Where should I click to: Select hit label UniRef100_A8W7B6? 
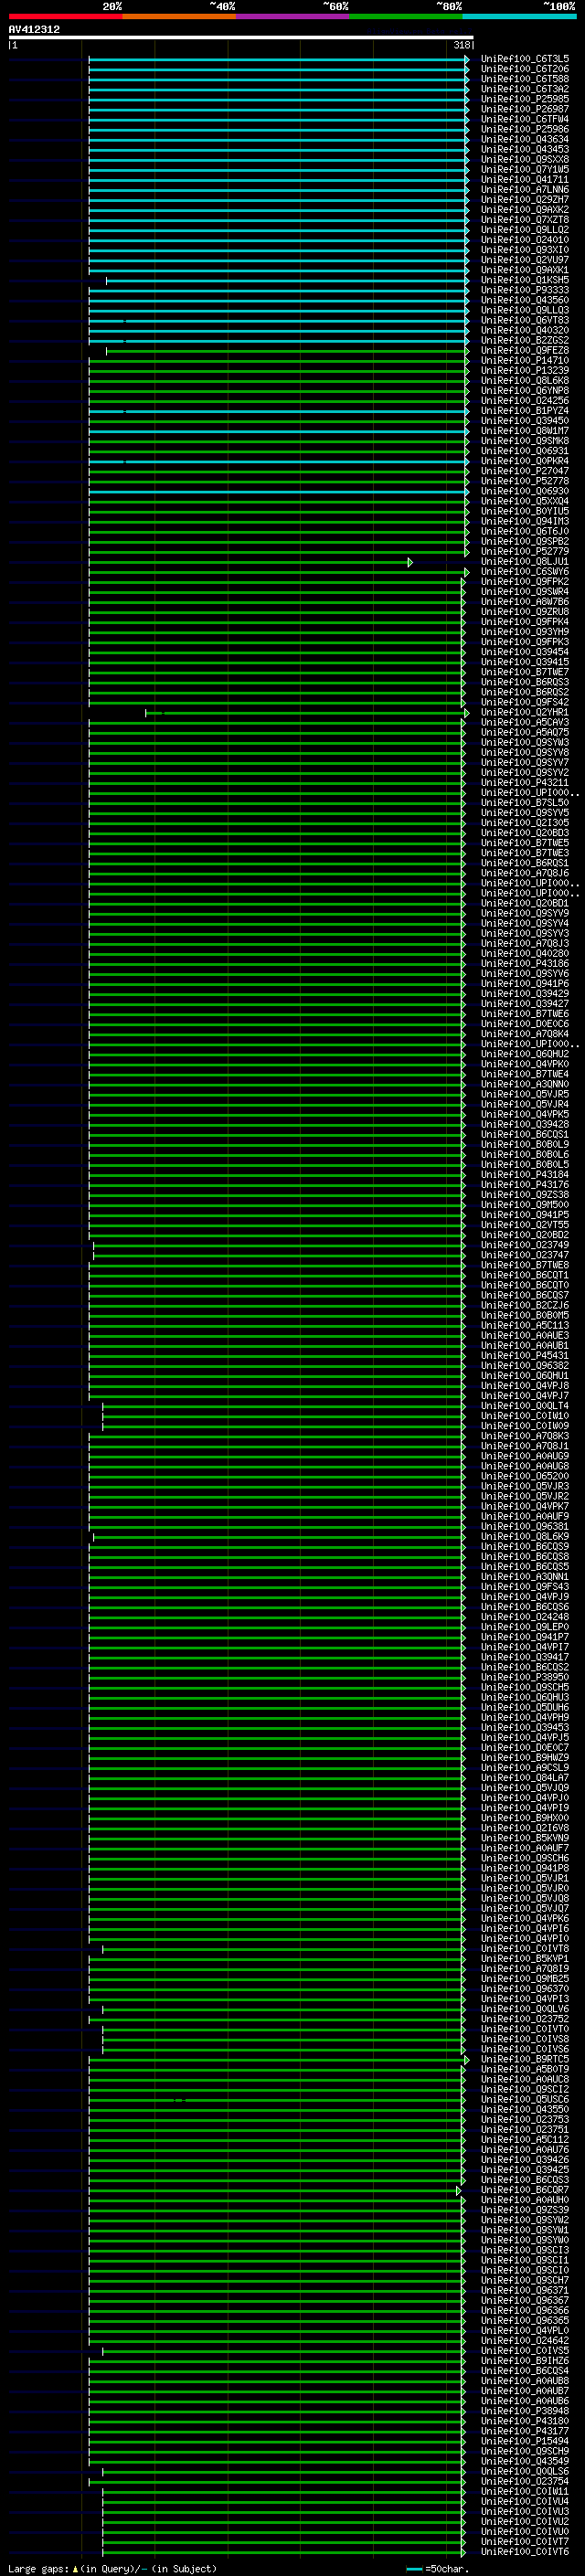524,601
